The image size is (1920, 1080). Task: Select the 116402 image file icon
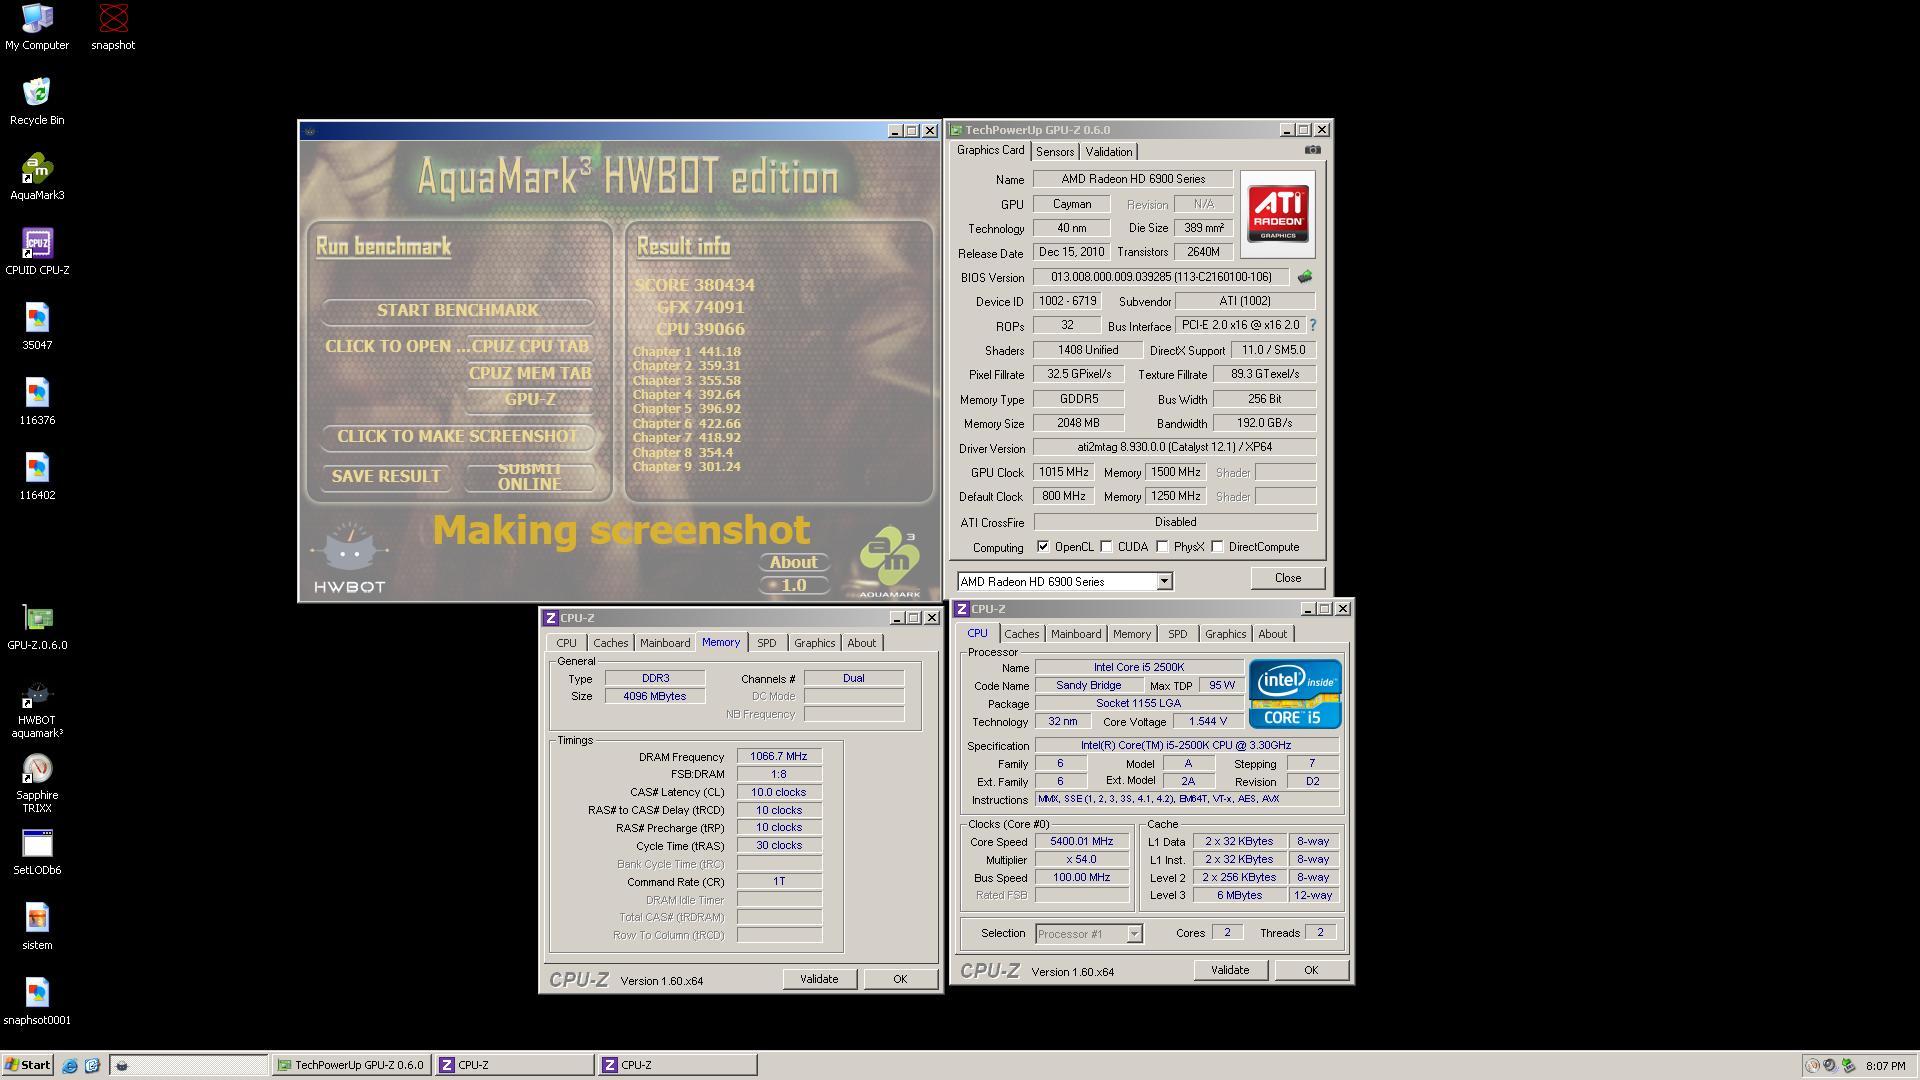37,476
